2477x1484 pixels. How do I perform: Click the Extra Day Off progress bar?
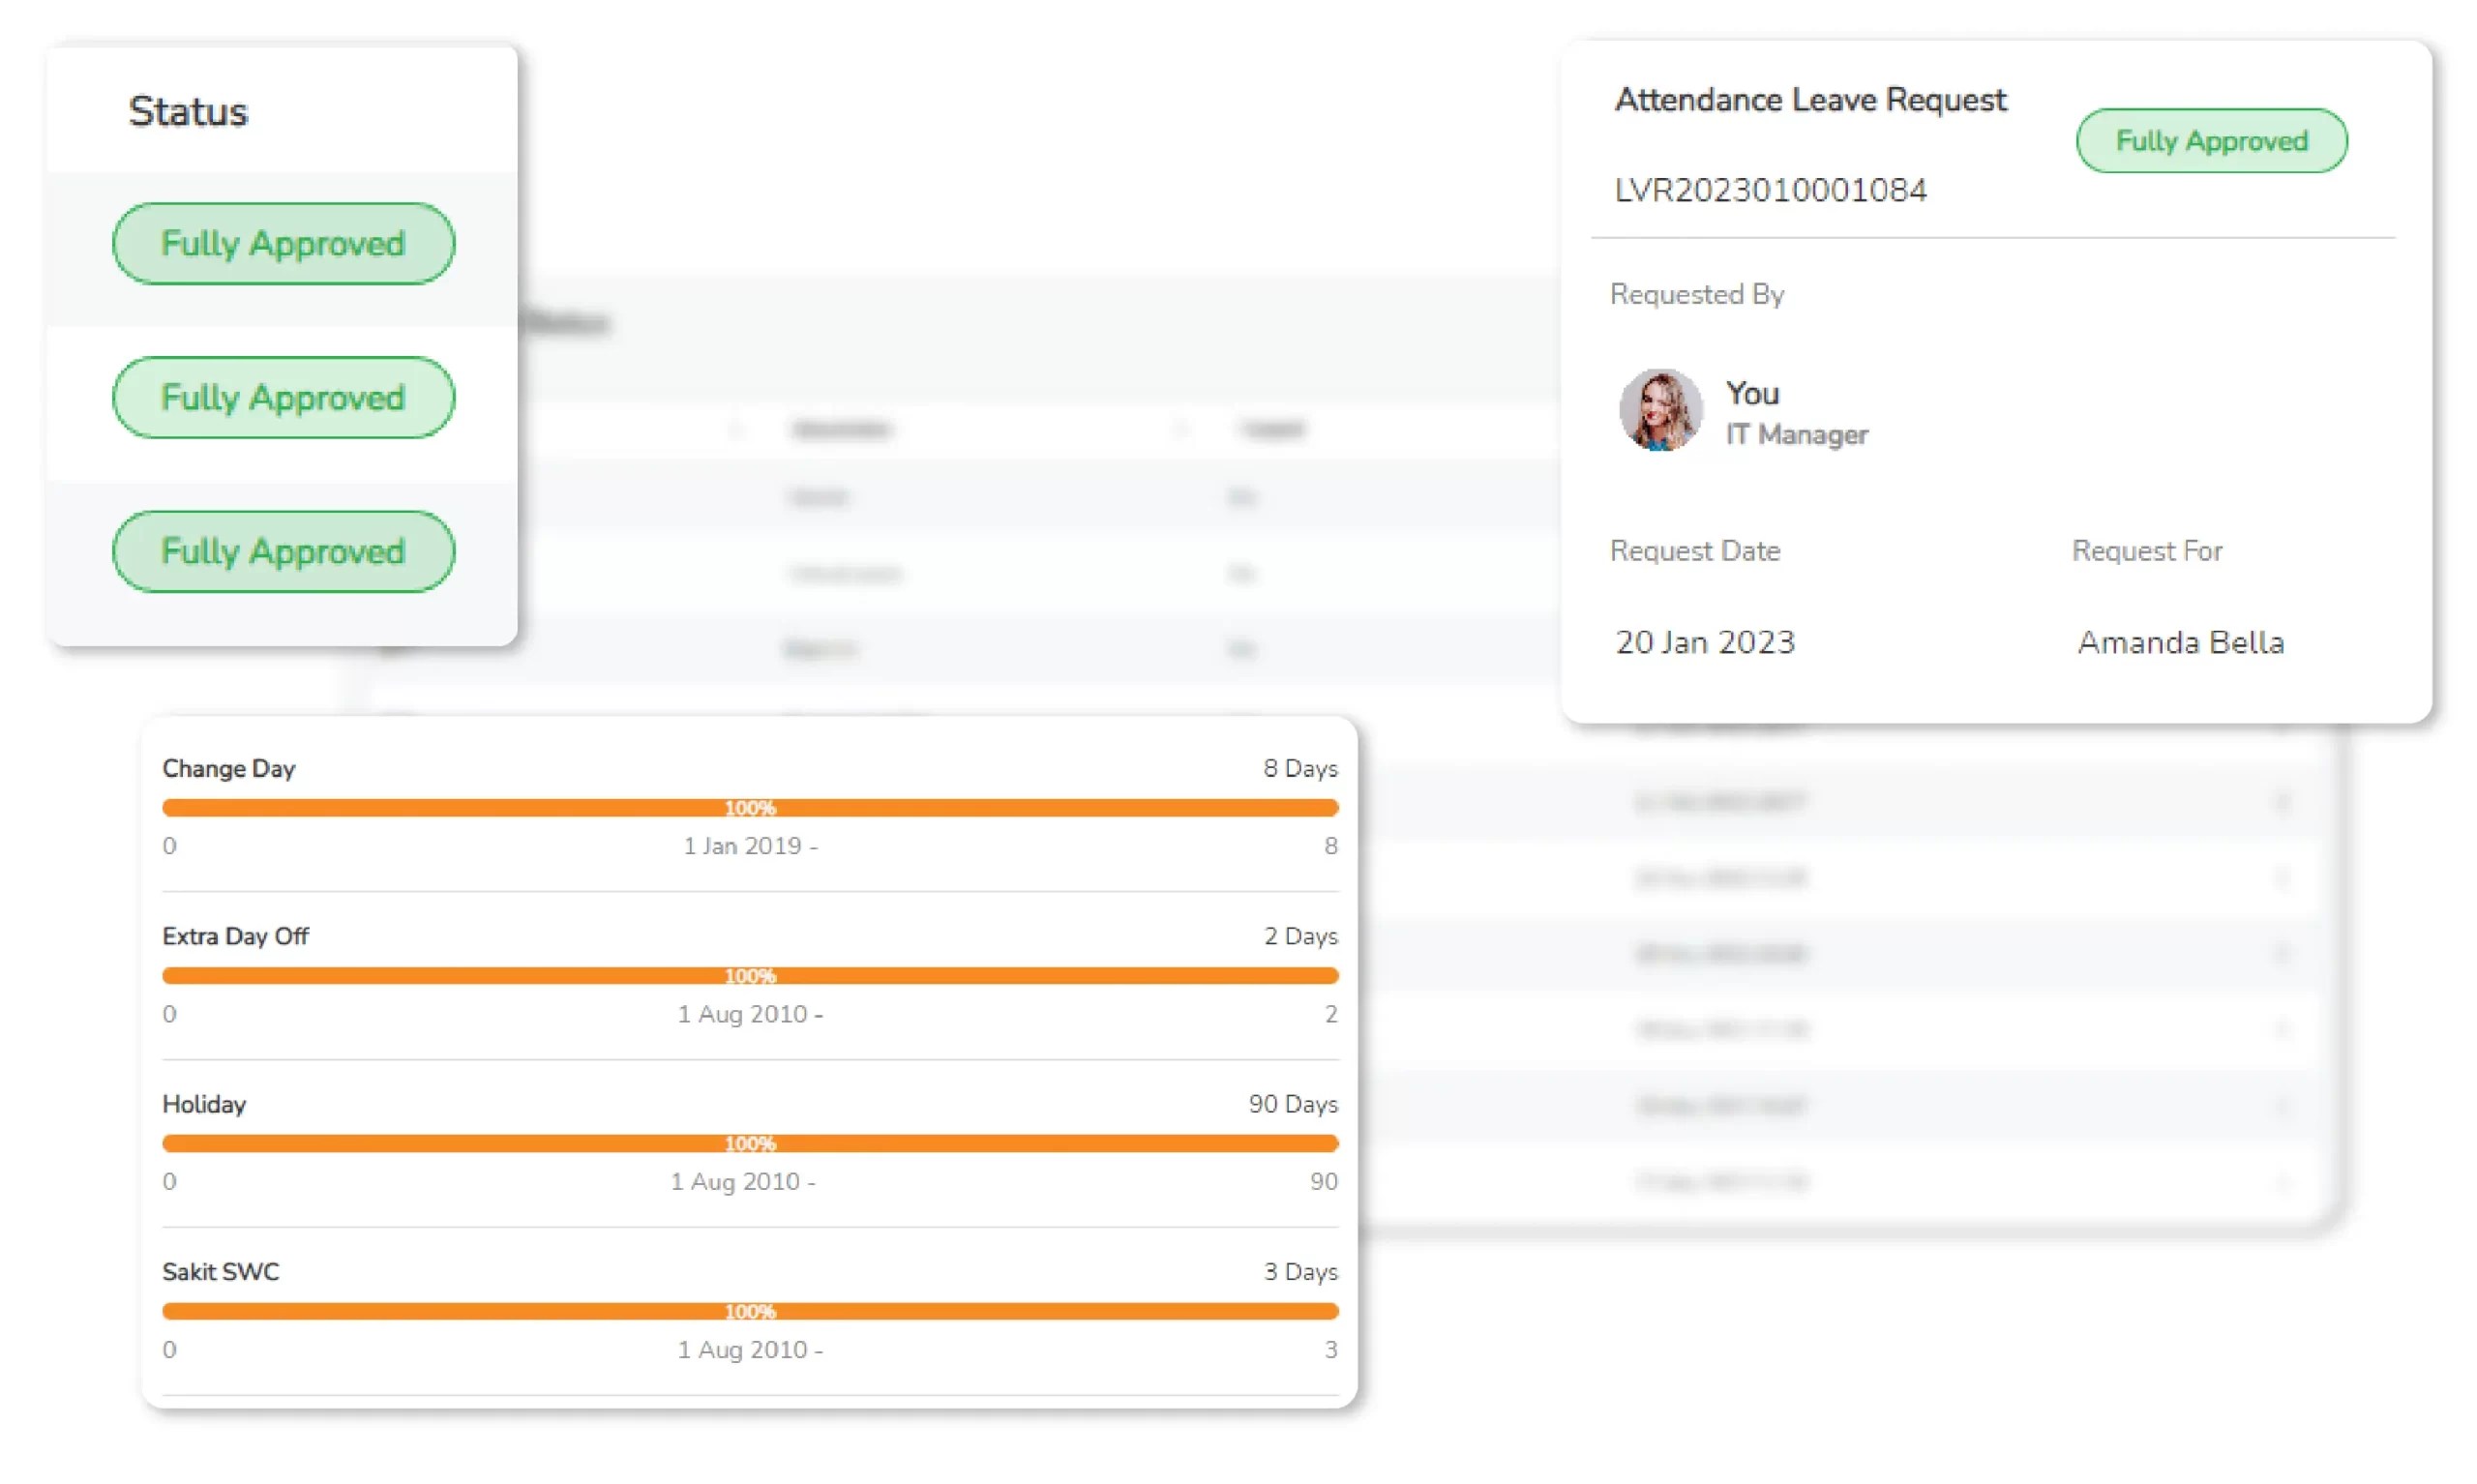[x=750, y=975]
